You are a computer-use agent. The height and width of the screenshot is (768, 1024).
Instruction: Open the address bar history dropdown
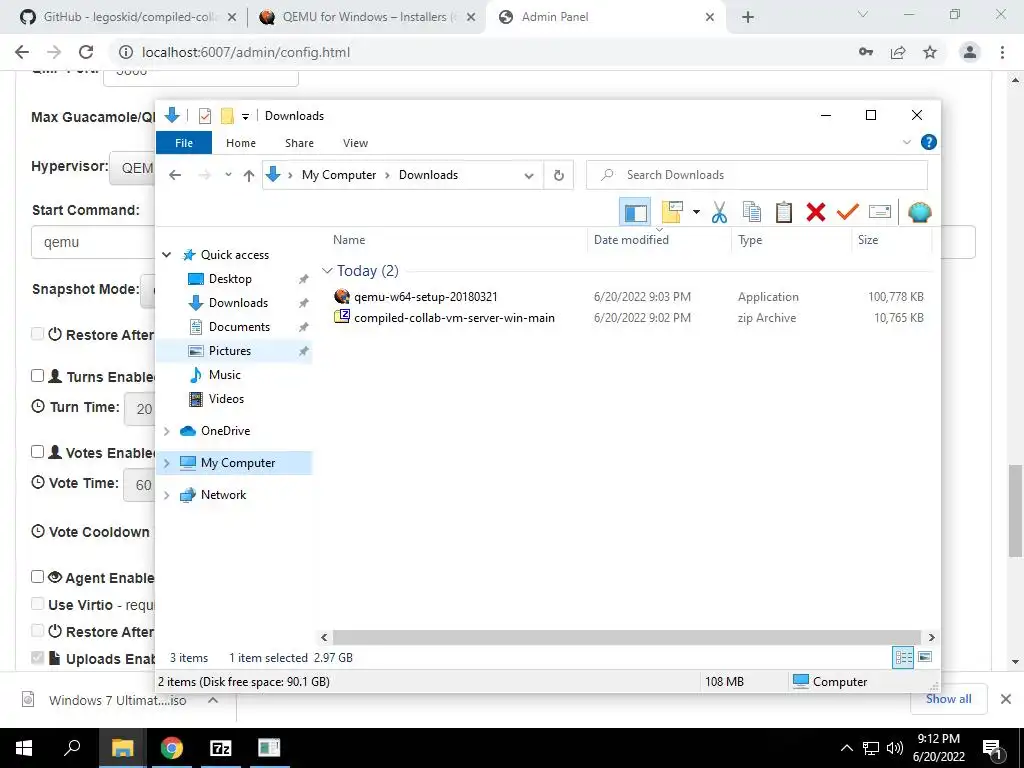[529, 175]
